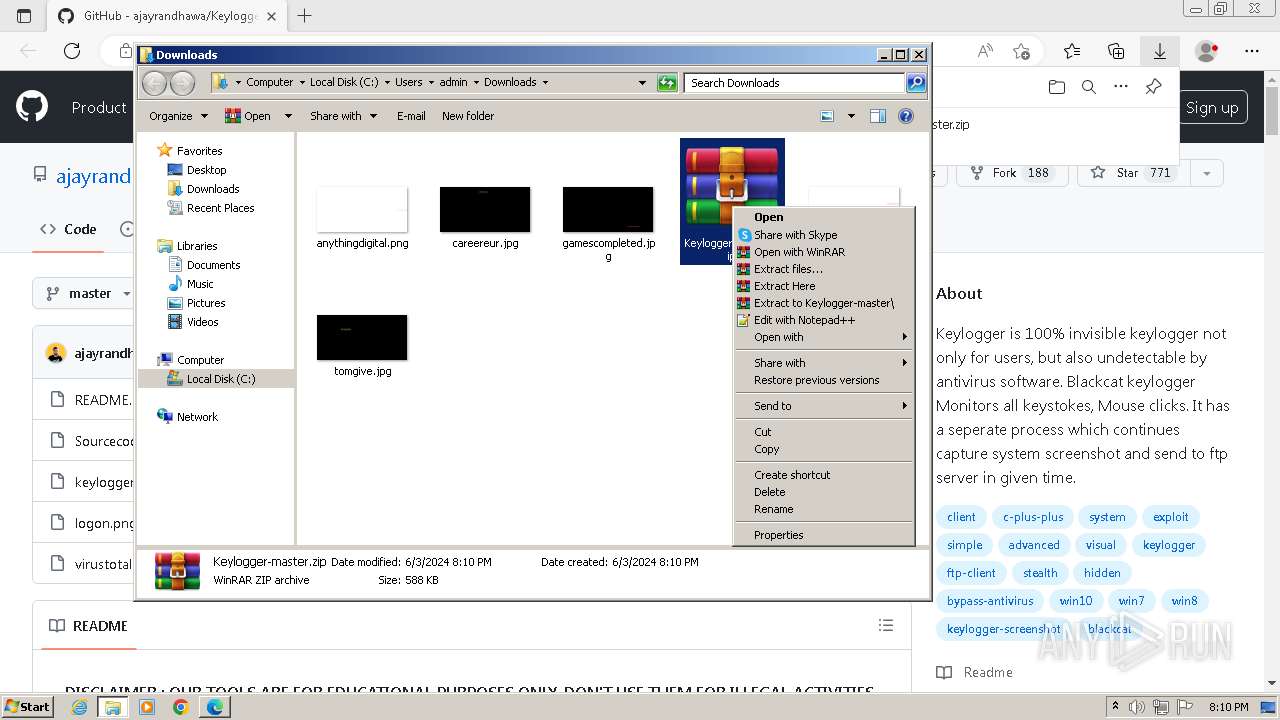
Task: Click Search Downloads input field
Action: (795, 83)
